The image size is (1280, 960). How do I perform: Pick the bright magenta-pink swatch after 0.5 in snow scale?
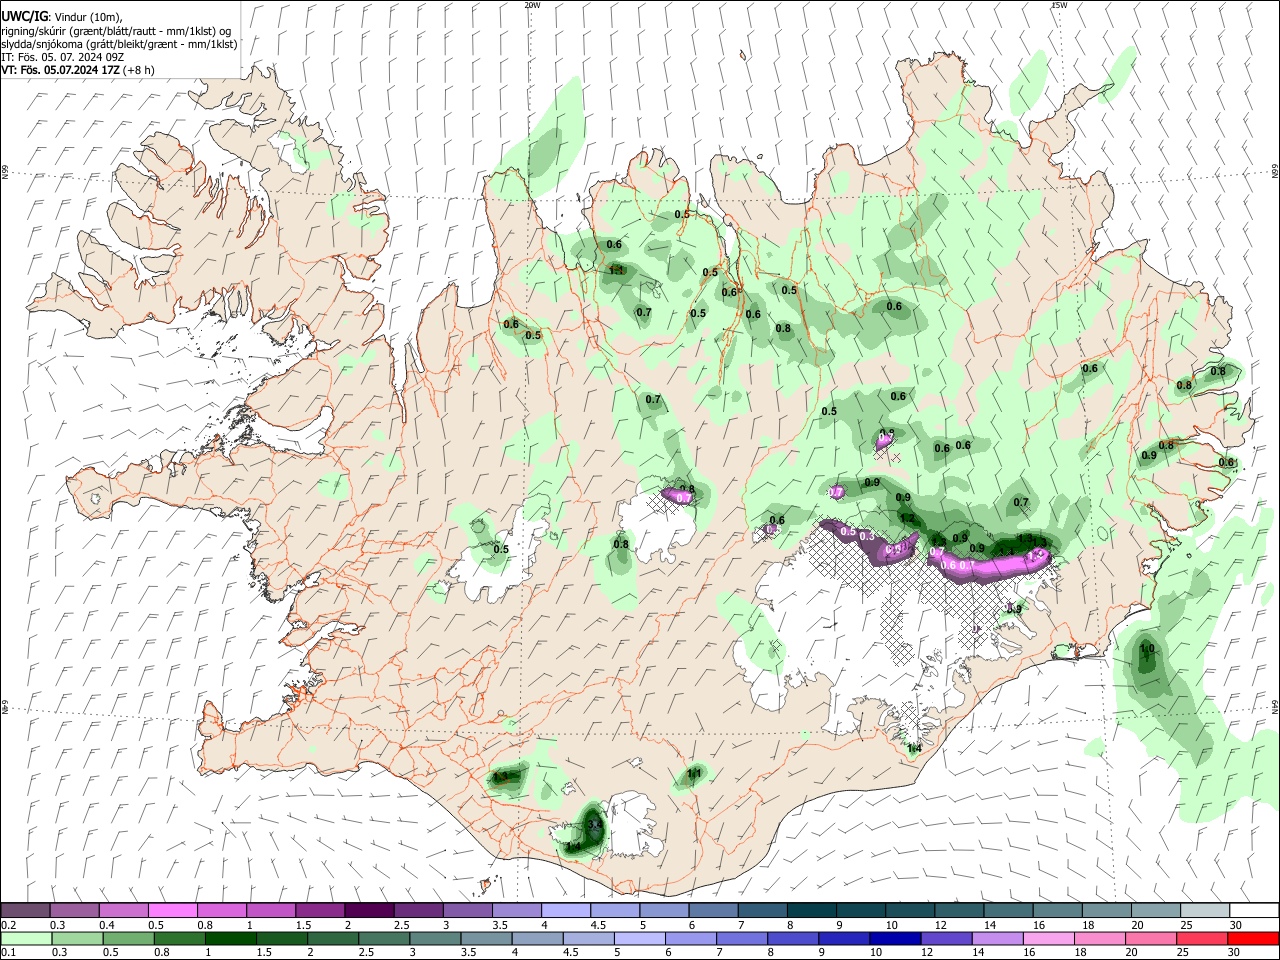(172, 910)
